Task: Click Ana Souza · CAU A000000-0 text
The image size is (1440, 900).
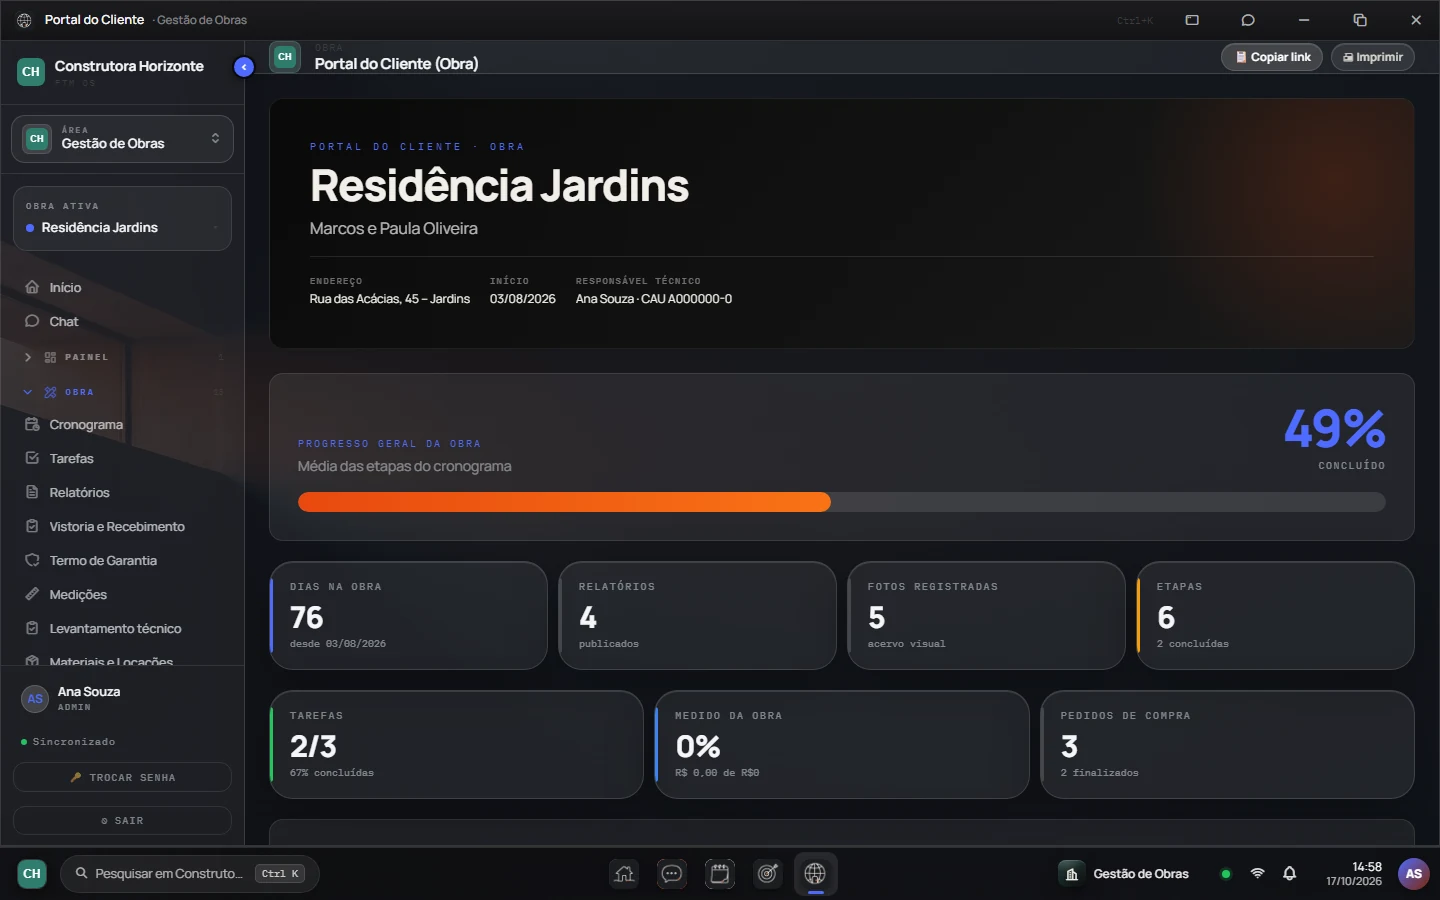Action: (653, 299)
